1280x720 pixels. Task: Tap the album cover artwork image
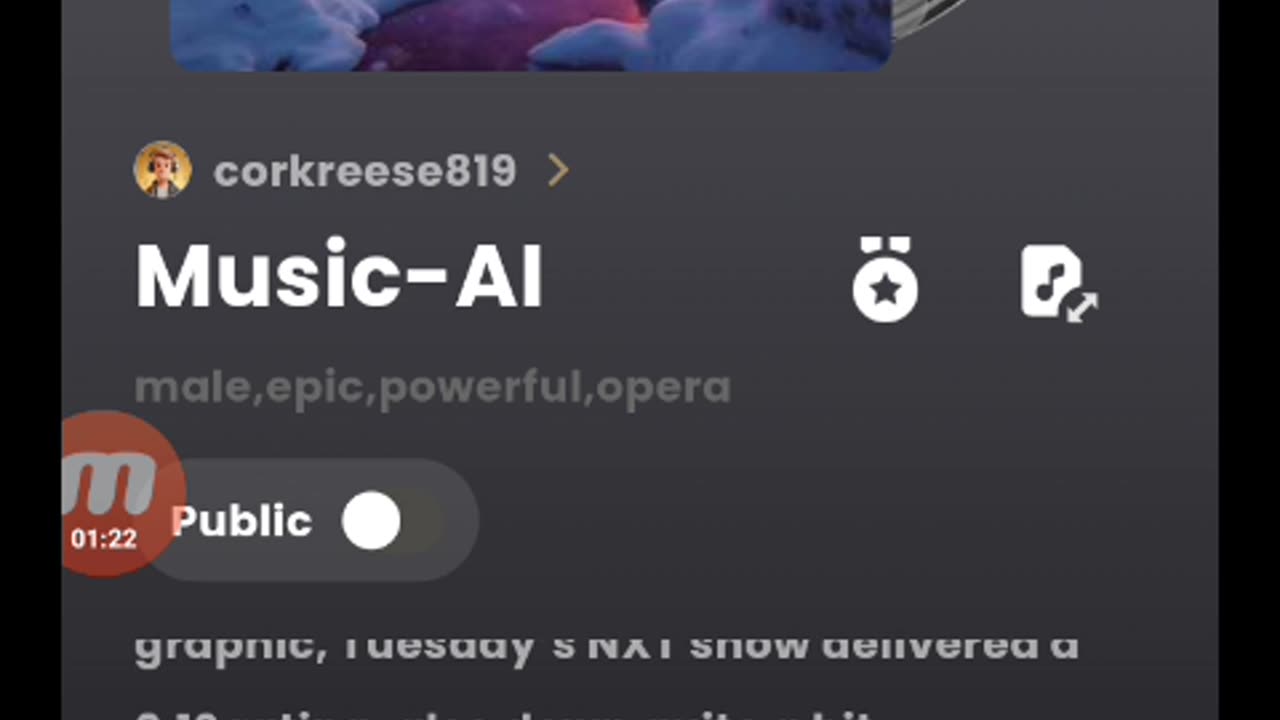coord(531,35)
